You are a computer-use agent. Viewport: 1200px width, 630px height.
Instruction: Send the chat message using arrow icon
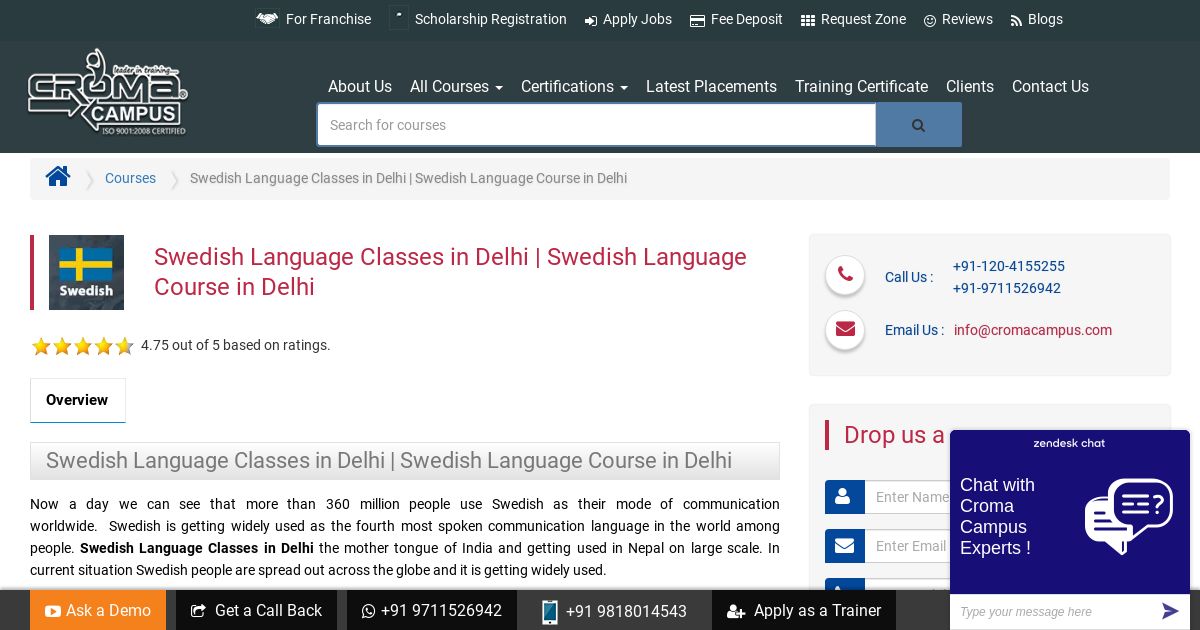(1170, 611)
